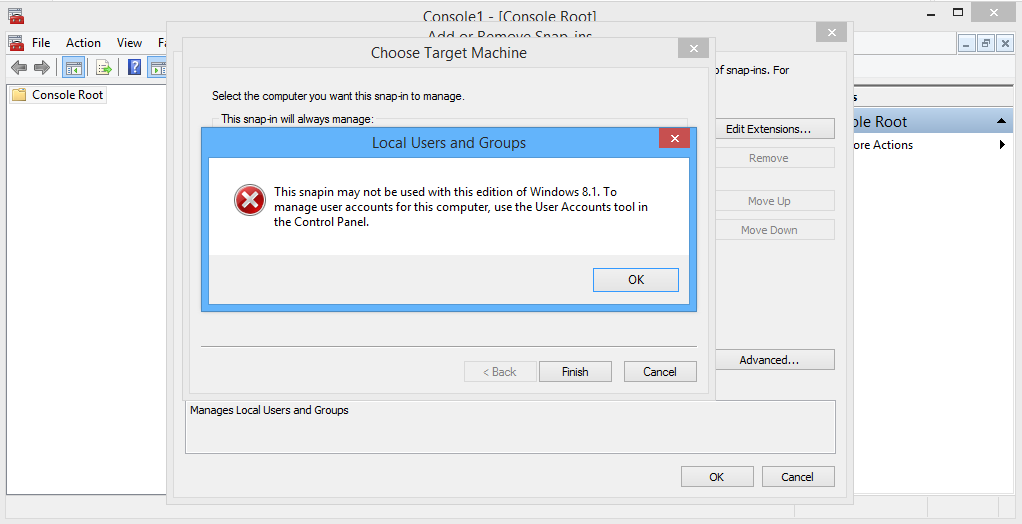
Task: Click the Advanced... button
Action: (x=769, y=360)
